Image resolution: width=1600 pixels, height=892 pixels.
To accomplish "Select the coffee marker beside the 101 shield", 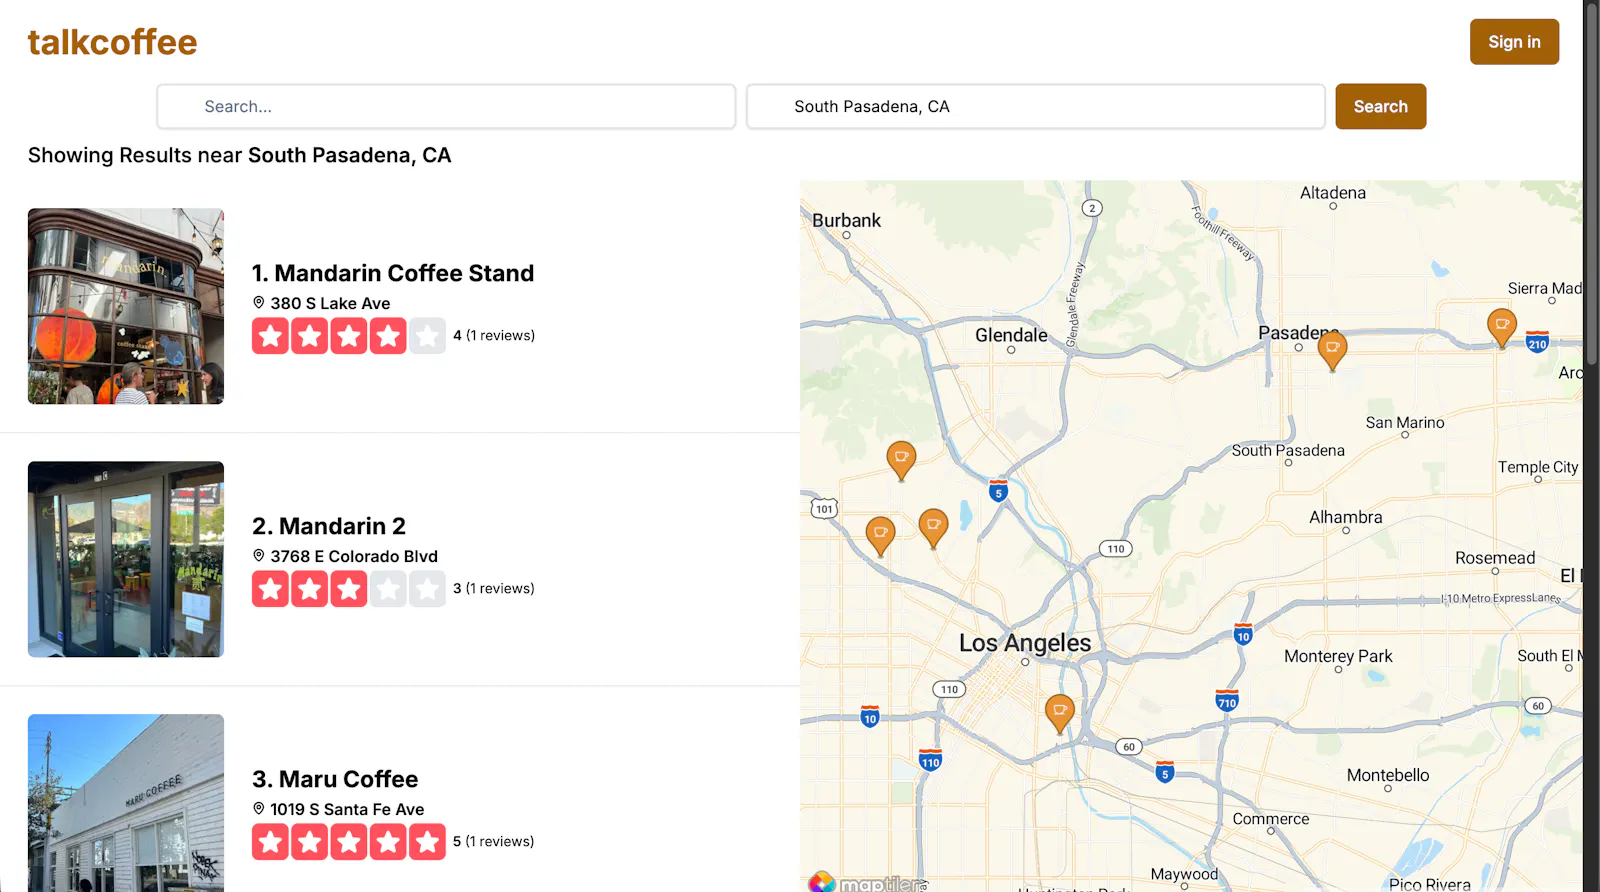I will (880, 535).
